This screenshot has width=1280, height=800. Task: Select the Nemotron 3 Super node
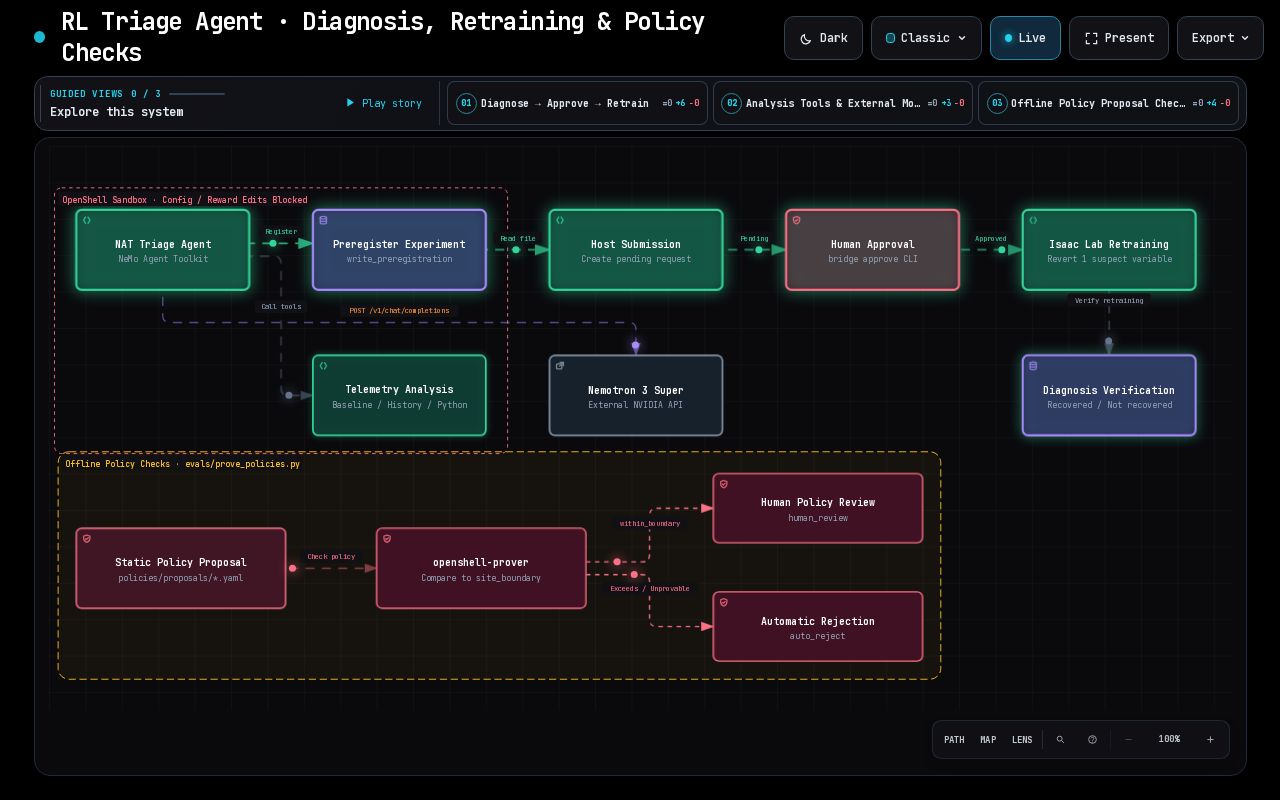(x=636, y=395)
